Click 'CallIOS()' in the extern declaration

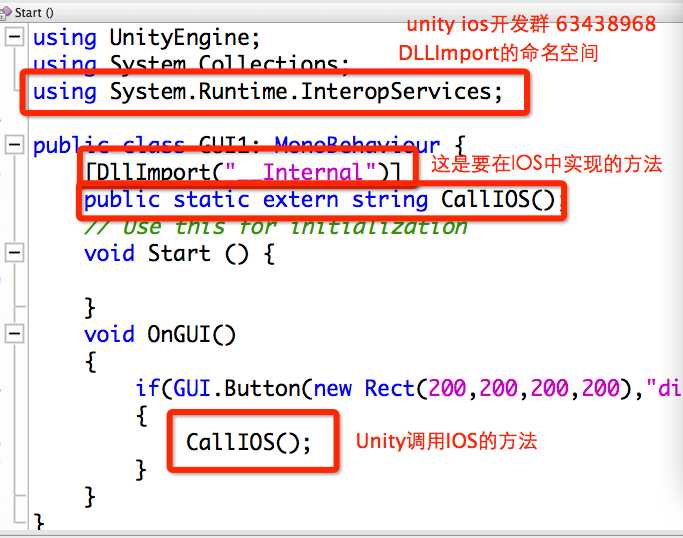[498, 200]
